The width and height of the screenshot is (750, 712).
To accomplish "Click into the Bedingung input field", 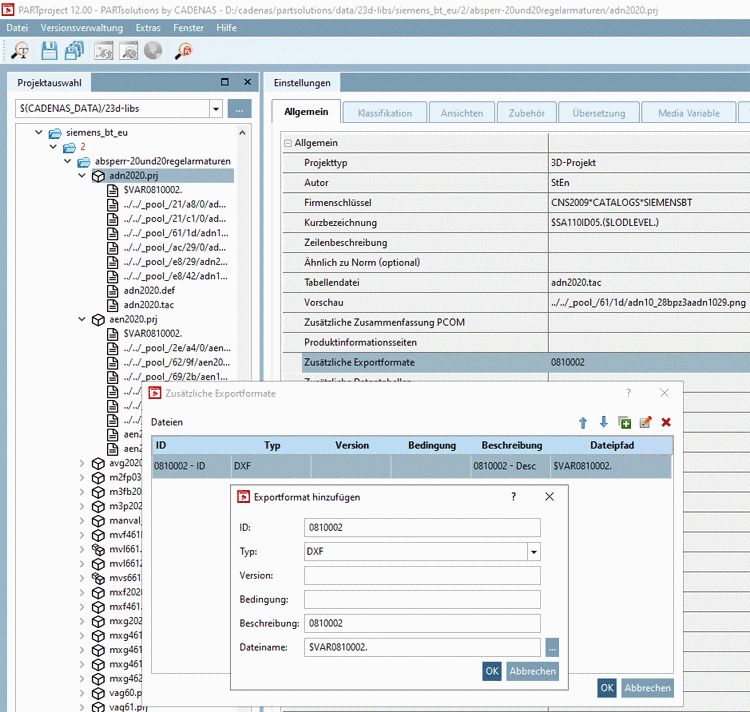I will click(422, 599).
